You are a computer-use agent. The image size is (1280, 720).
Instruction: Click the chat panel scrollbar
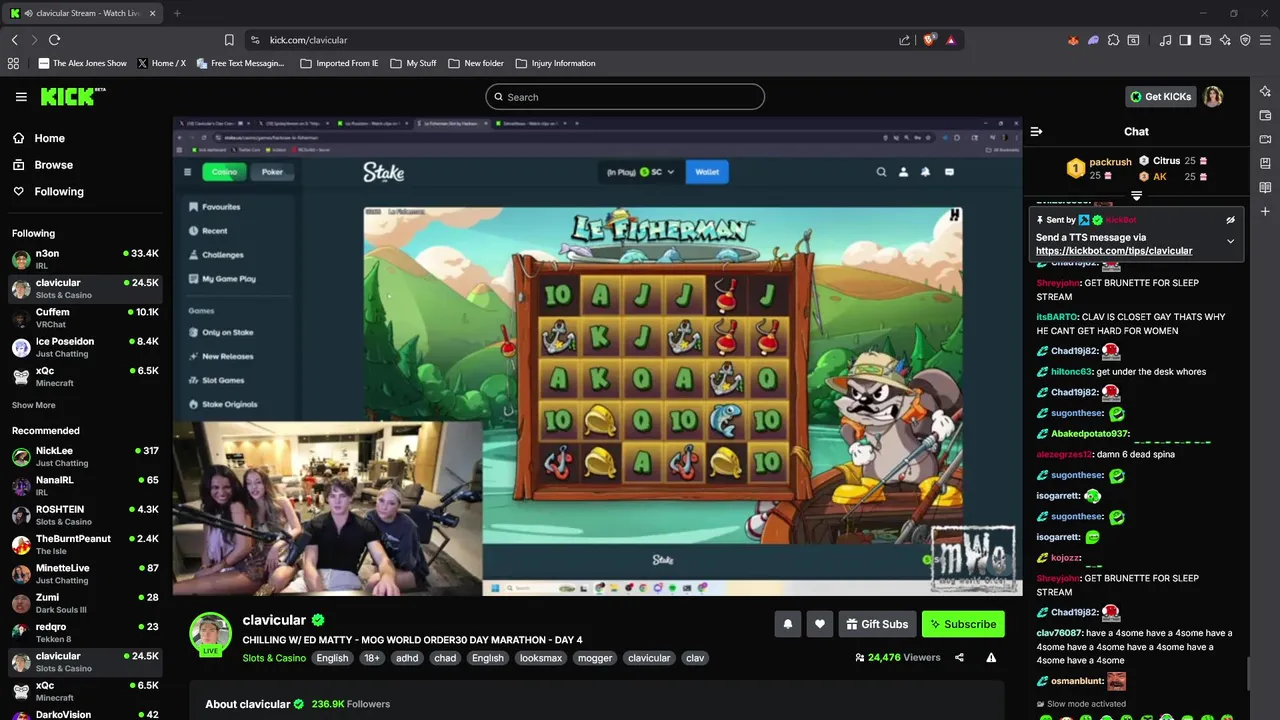click(1247, 674)
